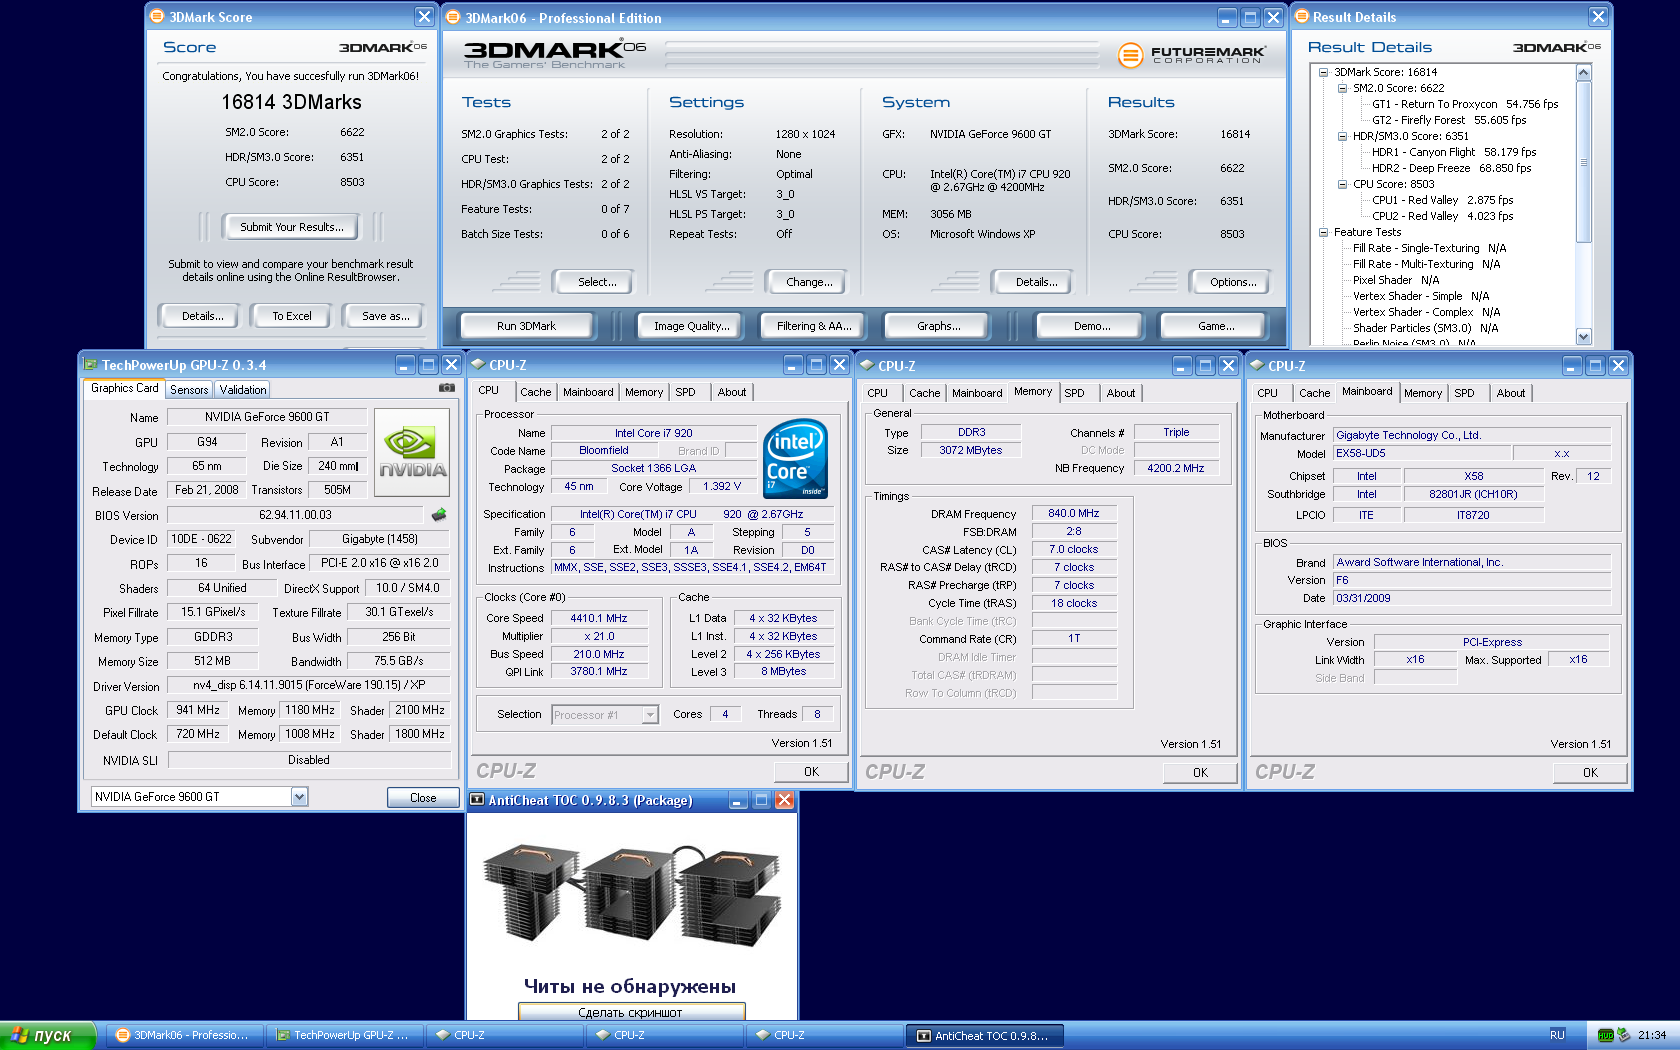The width and height of the screenshot is (1680, 1050).
Task: Click the Image Quality... button
Action: pos(691,326)
